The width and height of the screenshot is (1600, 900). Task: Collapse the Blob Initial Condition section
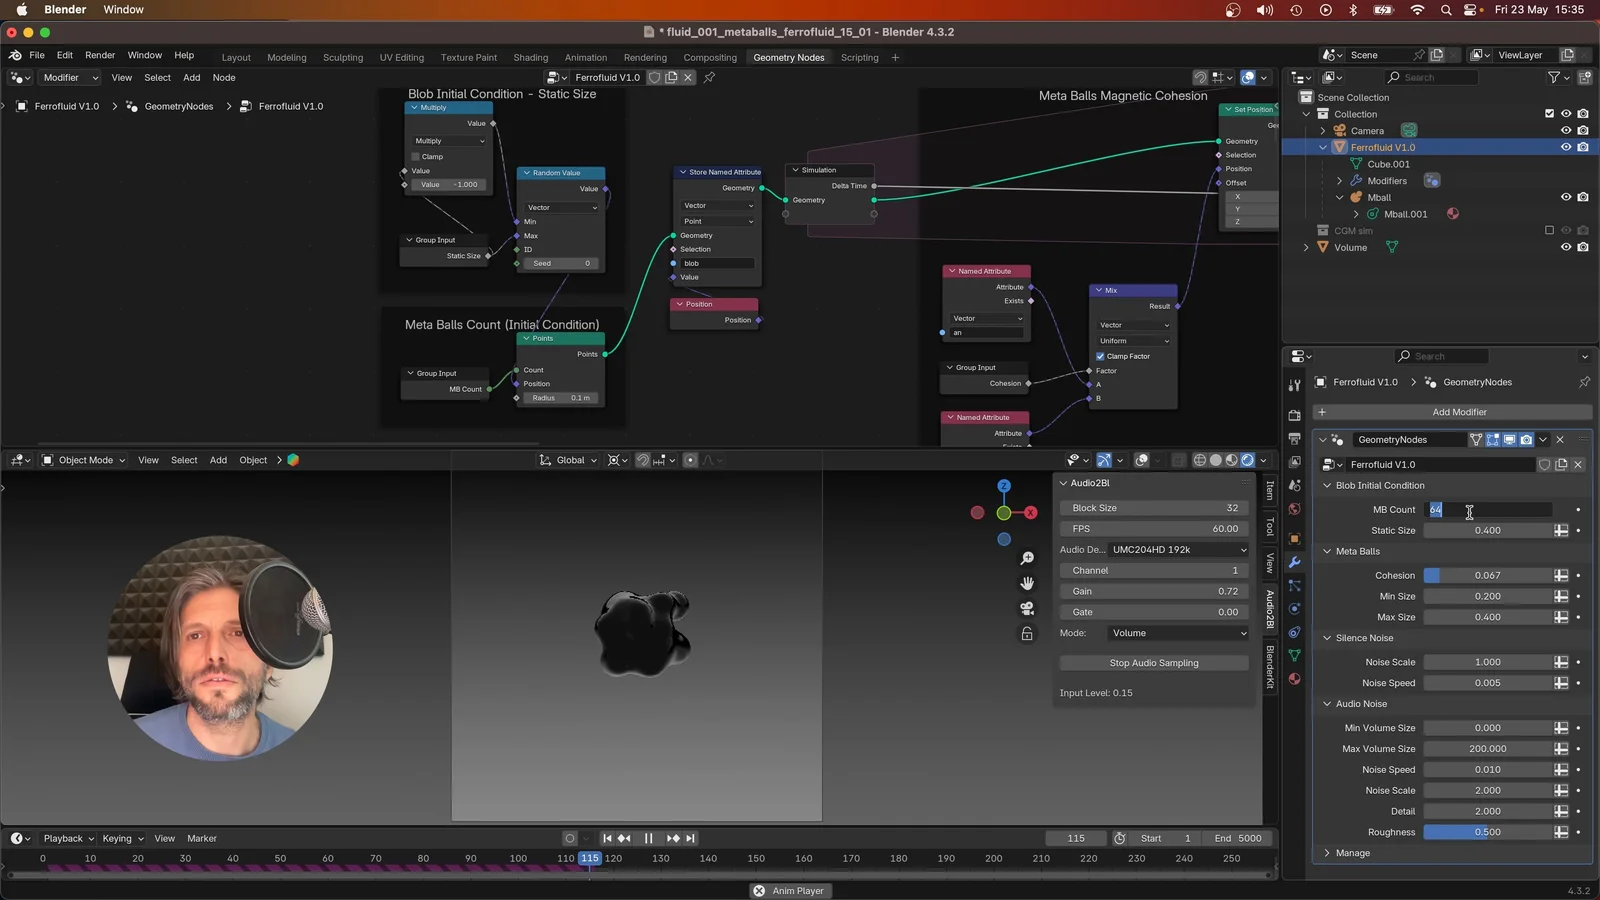(1327, 485)
